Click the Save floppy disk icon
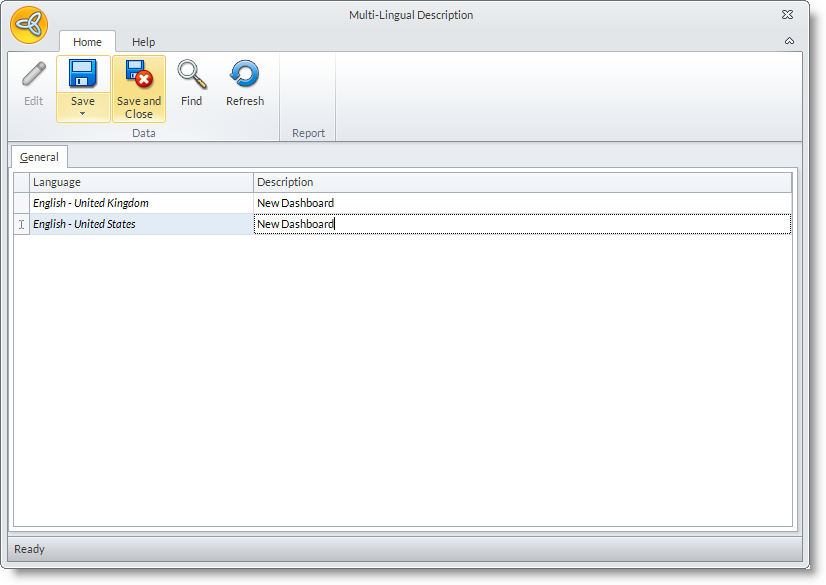 pyautogui.click(x=83, y=75)
